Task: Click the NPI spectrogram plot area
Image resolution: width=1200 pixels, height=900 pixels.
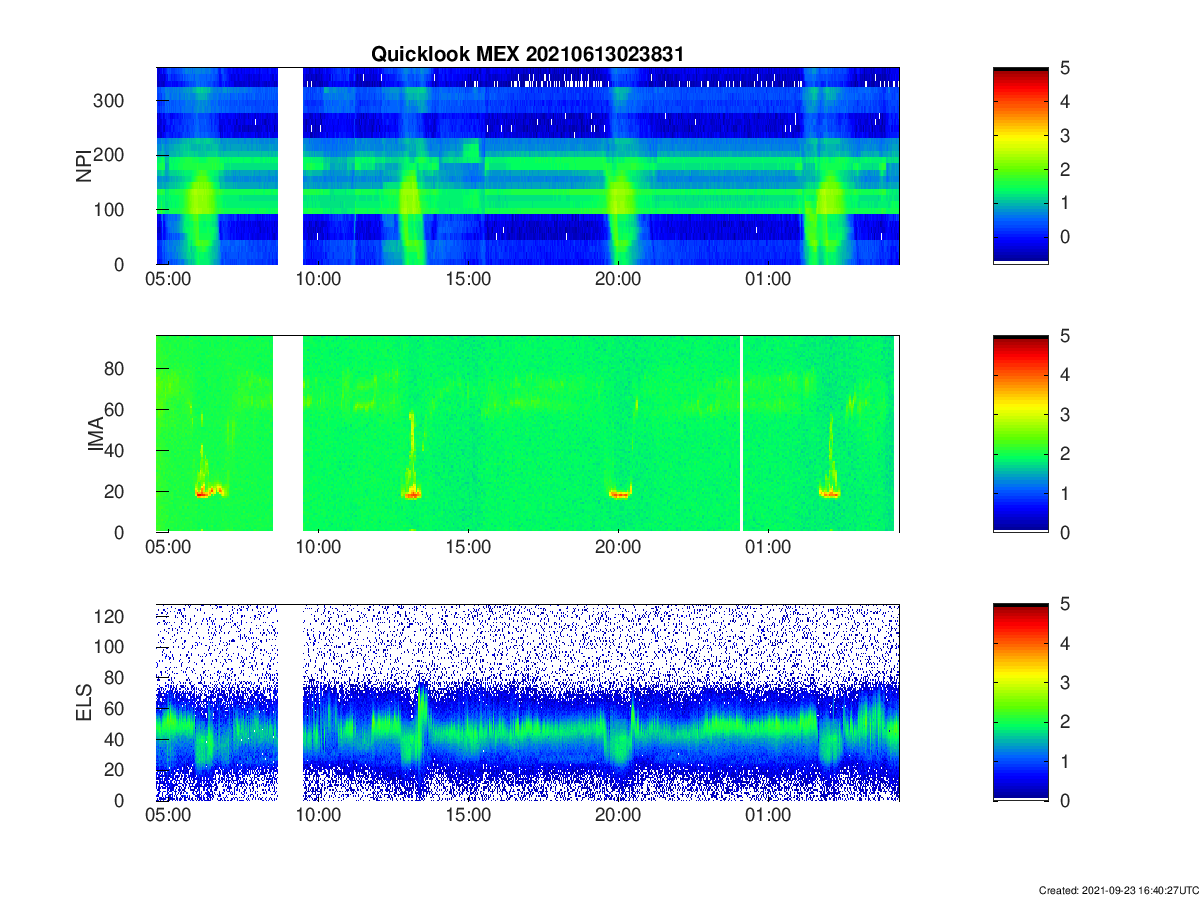Action: click(x=528, y=165)
